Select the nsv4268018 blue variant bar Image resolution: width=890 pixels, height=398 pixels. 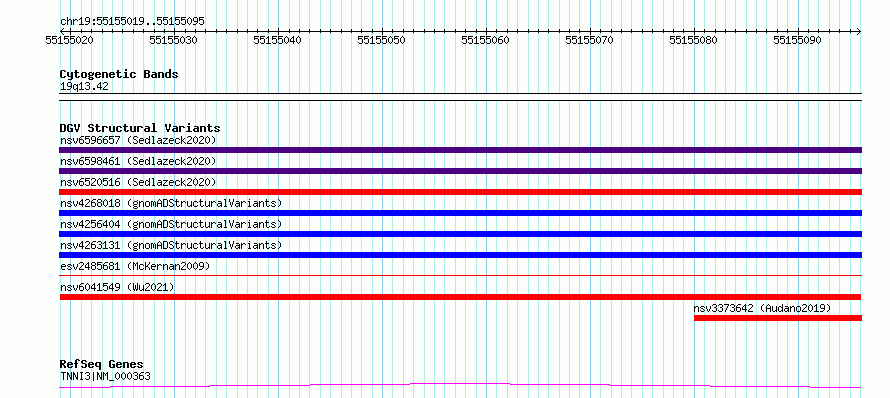tap(460, 213)
